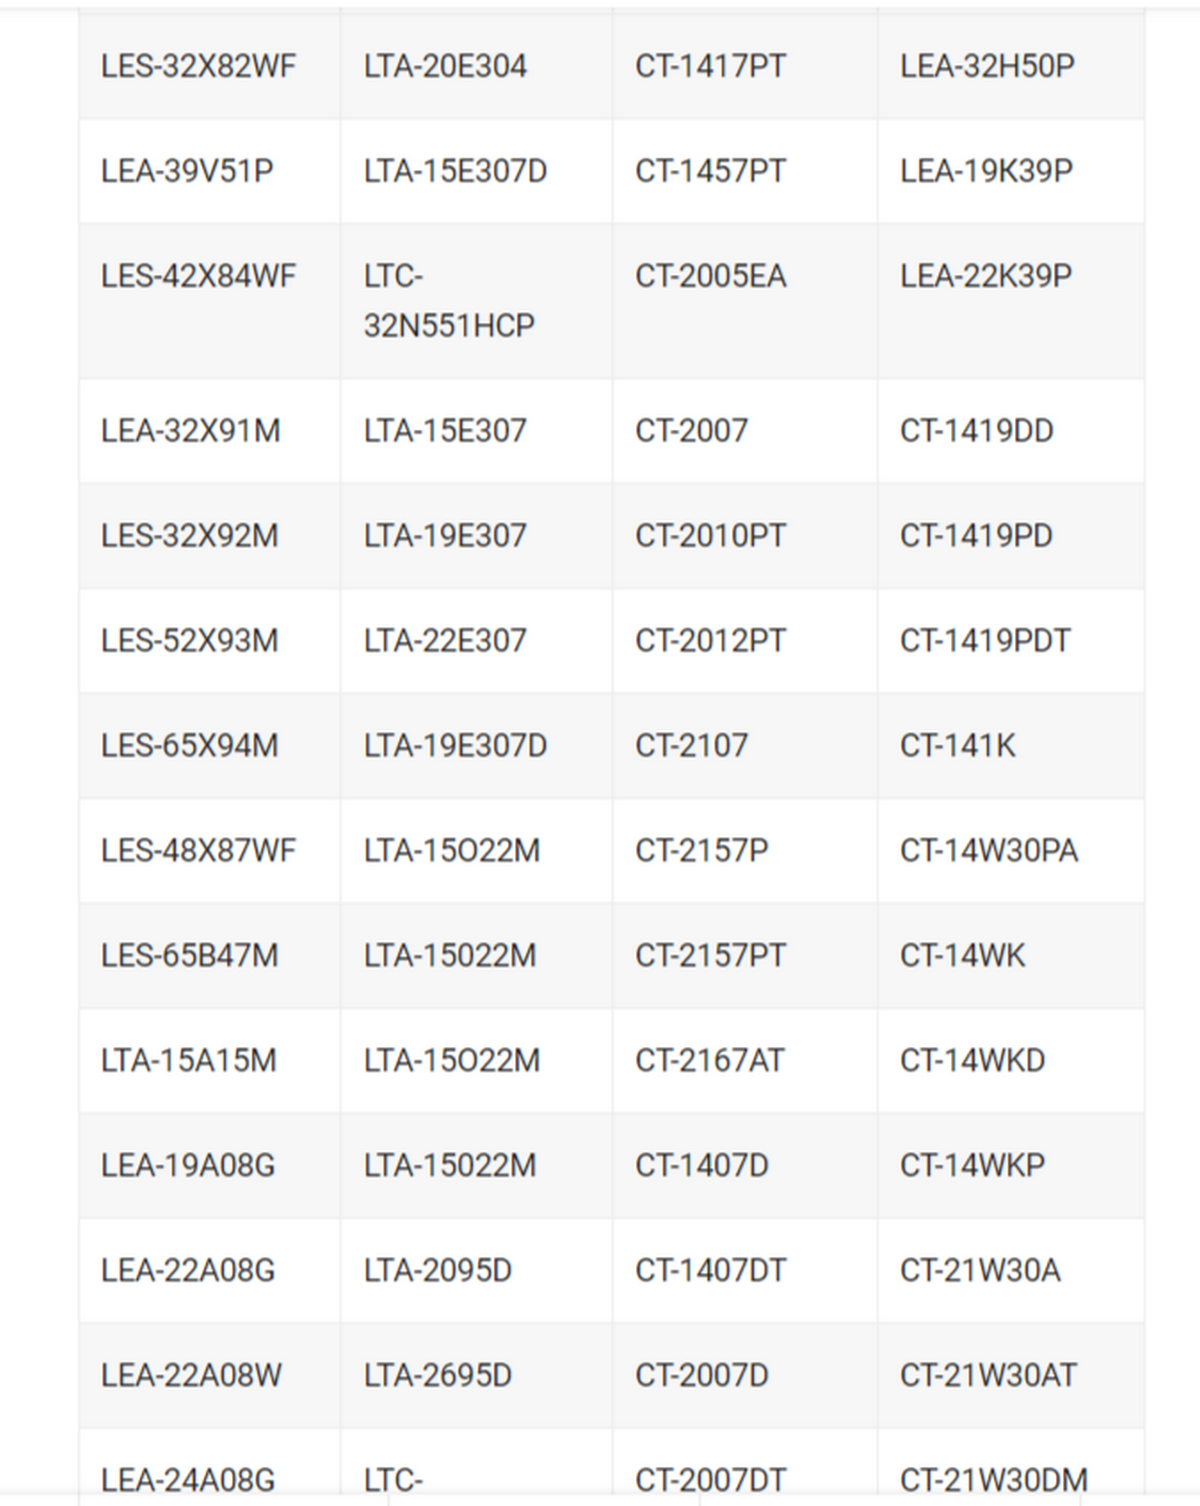Image resolution: width=1200 pixels, height=1506 pixels.
Task: Click the CT-2012PT table entry
Action: click(x=710, y=641)
